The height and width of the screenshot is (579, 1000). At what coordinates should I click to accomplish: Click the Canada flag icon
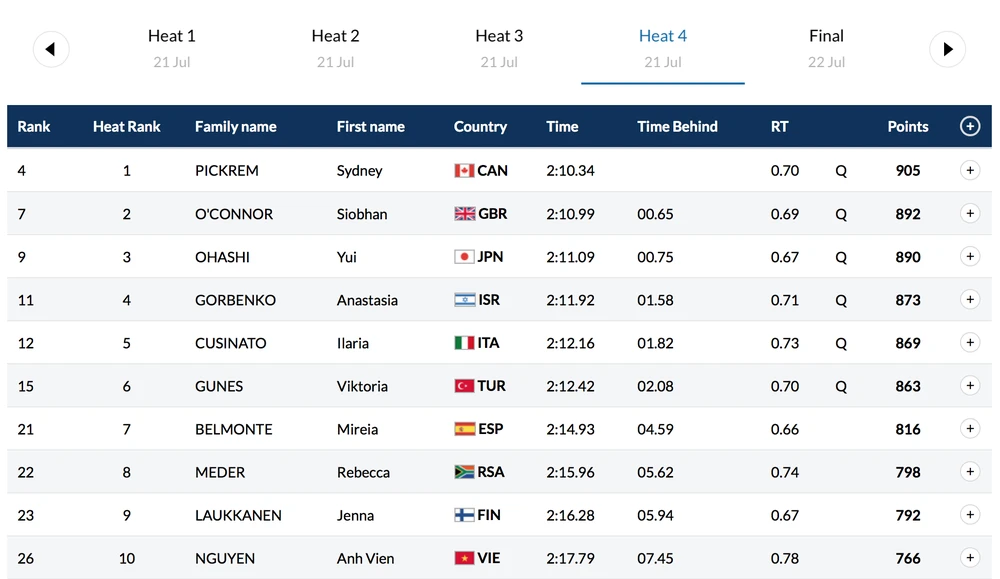coord(464,171)
